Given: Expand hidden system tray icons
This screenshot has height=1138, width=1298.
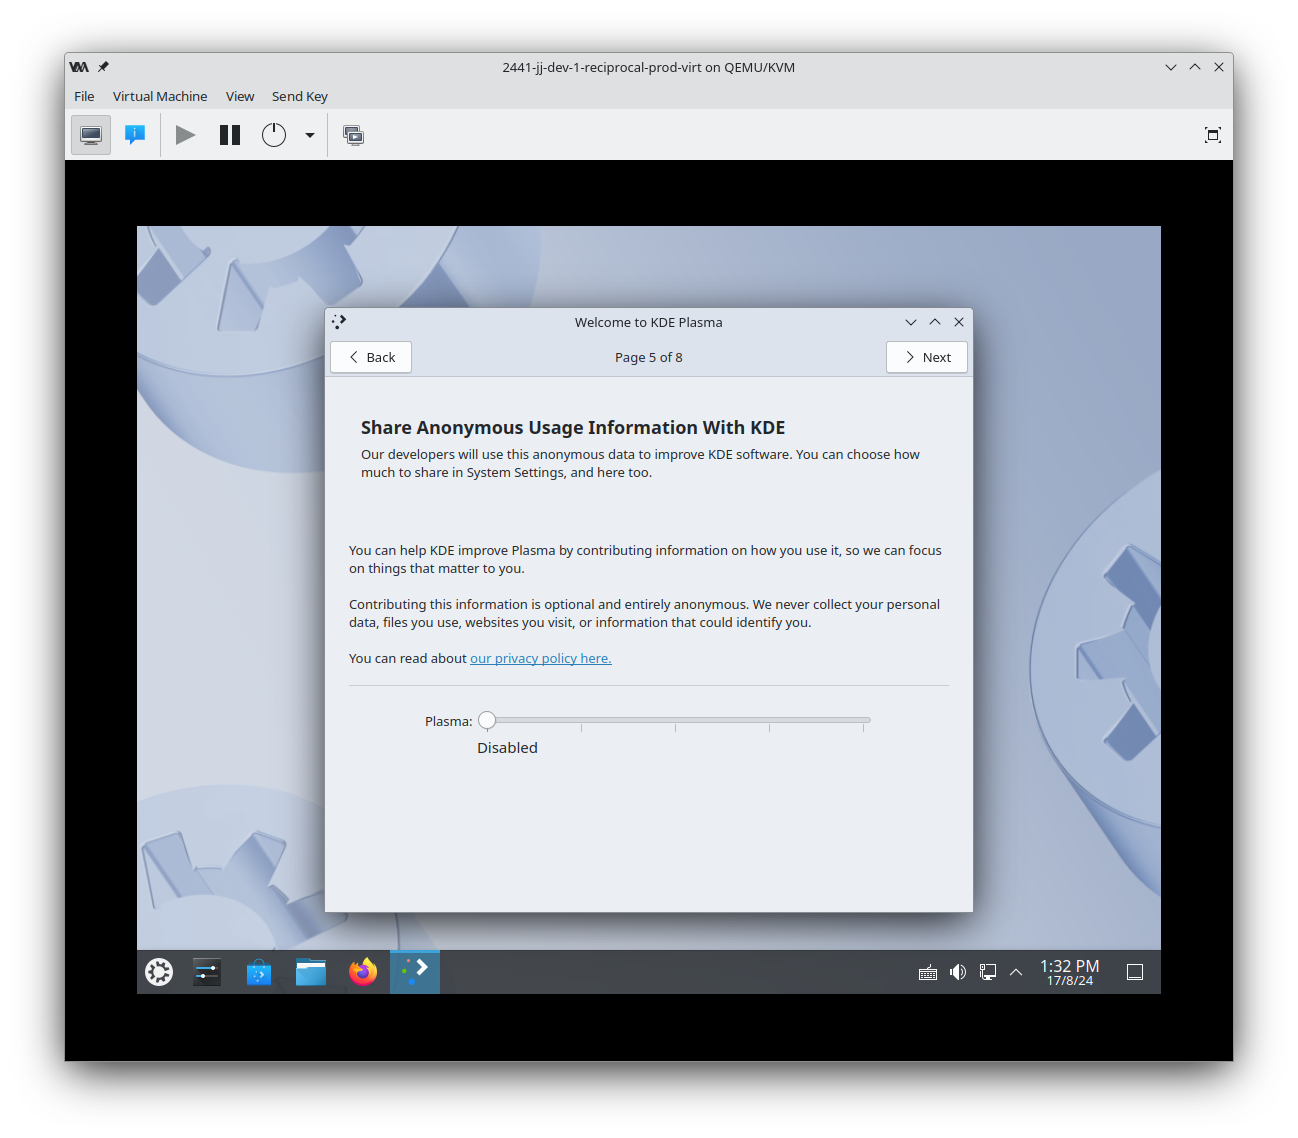Looking at the screenshot, I should point(1016,972).
